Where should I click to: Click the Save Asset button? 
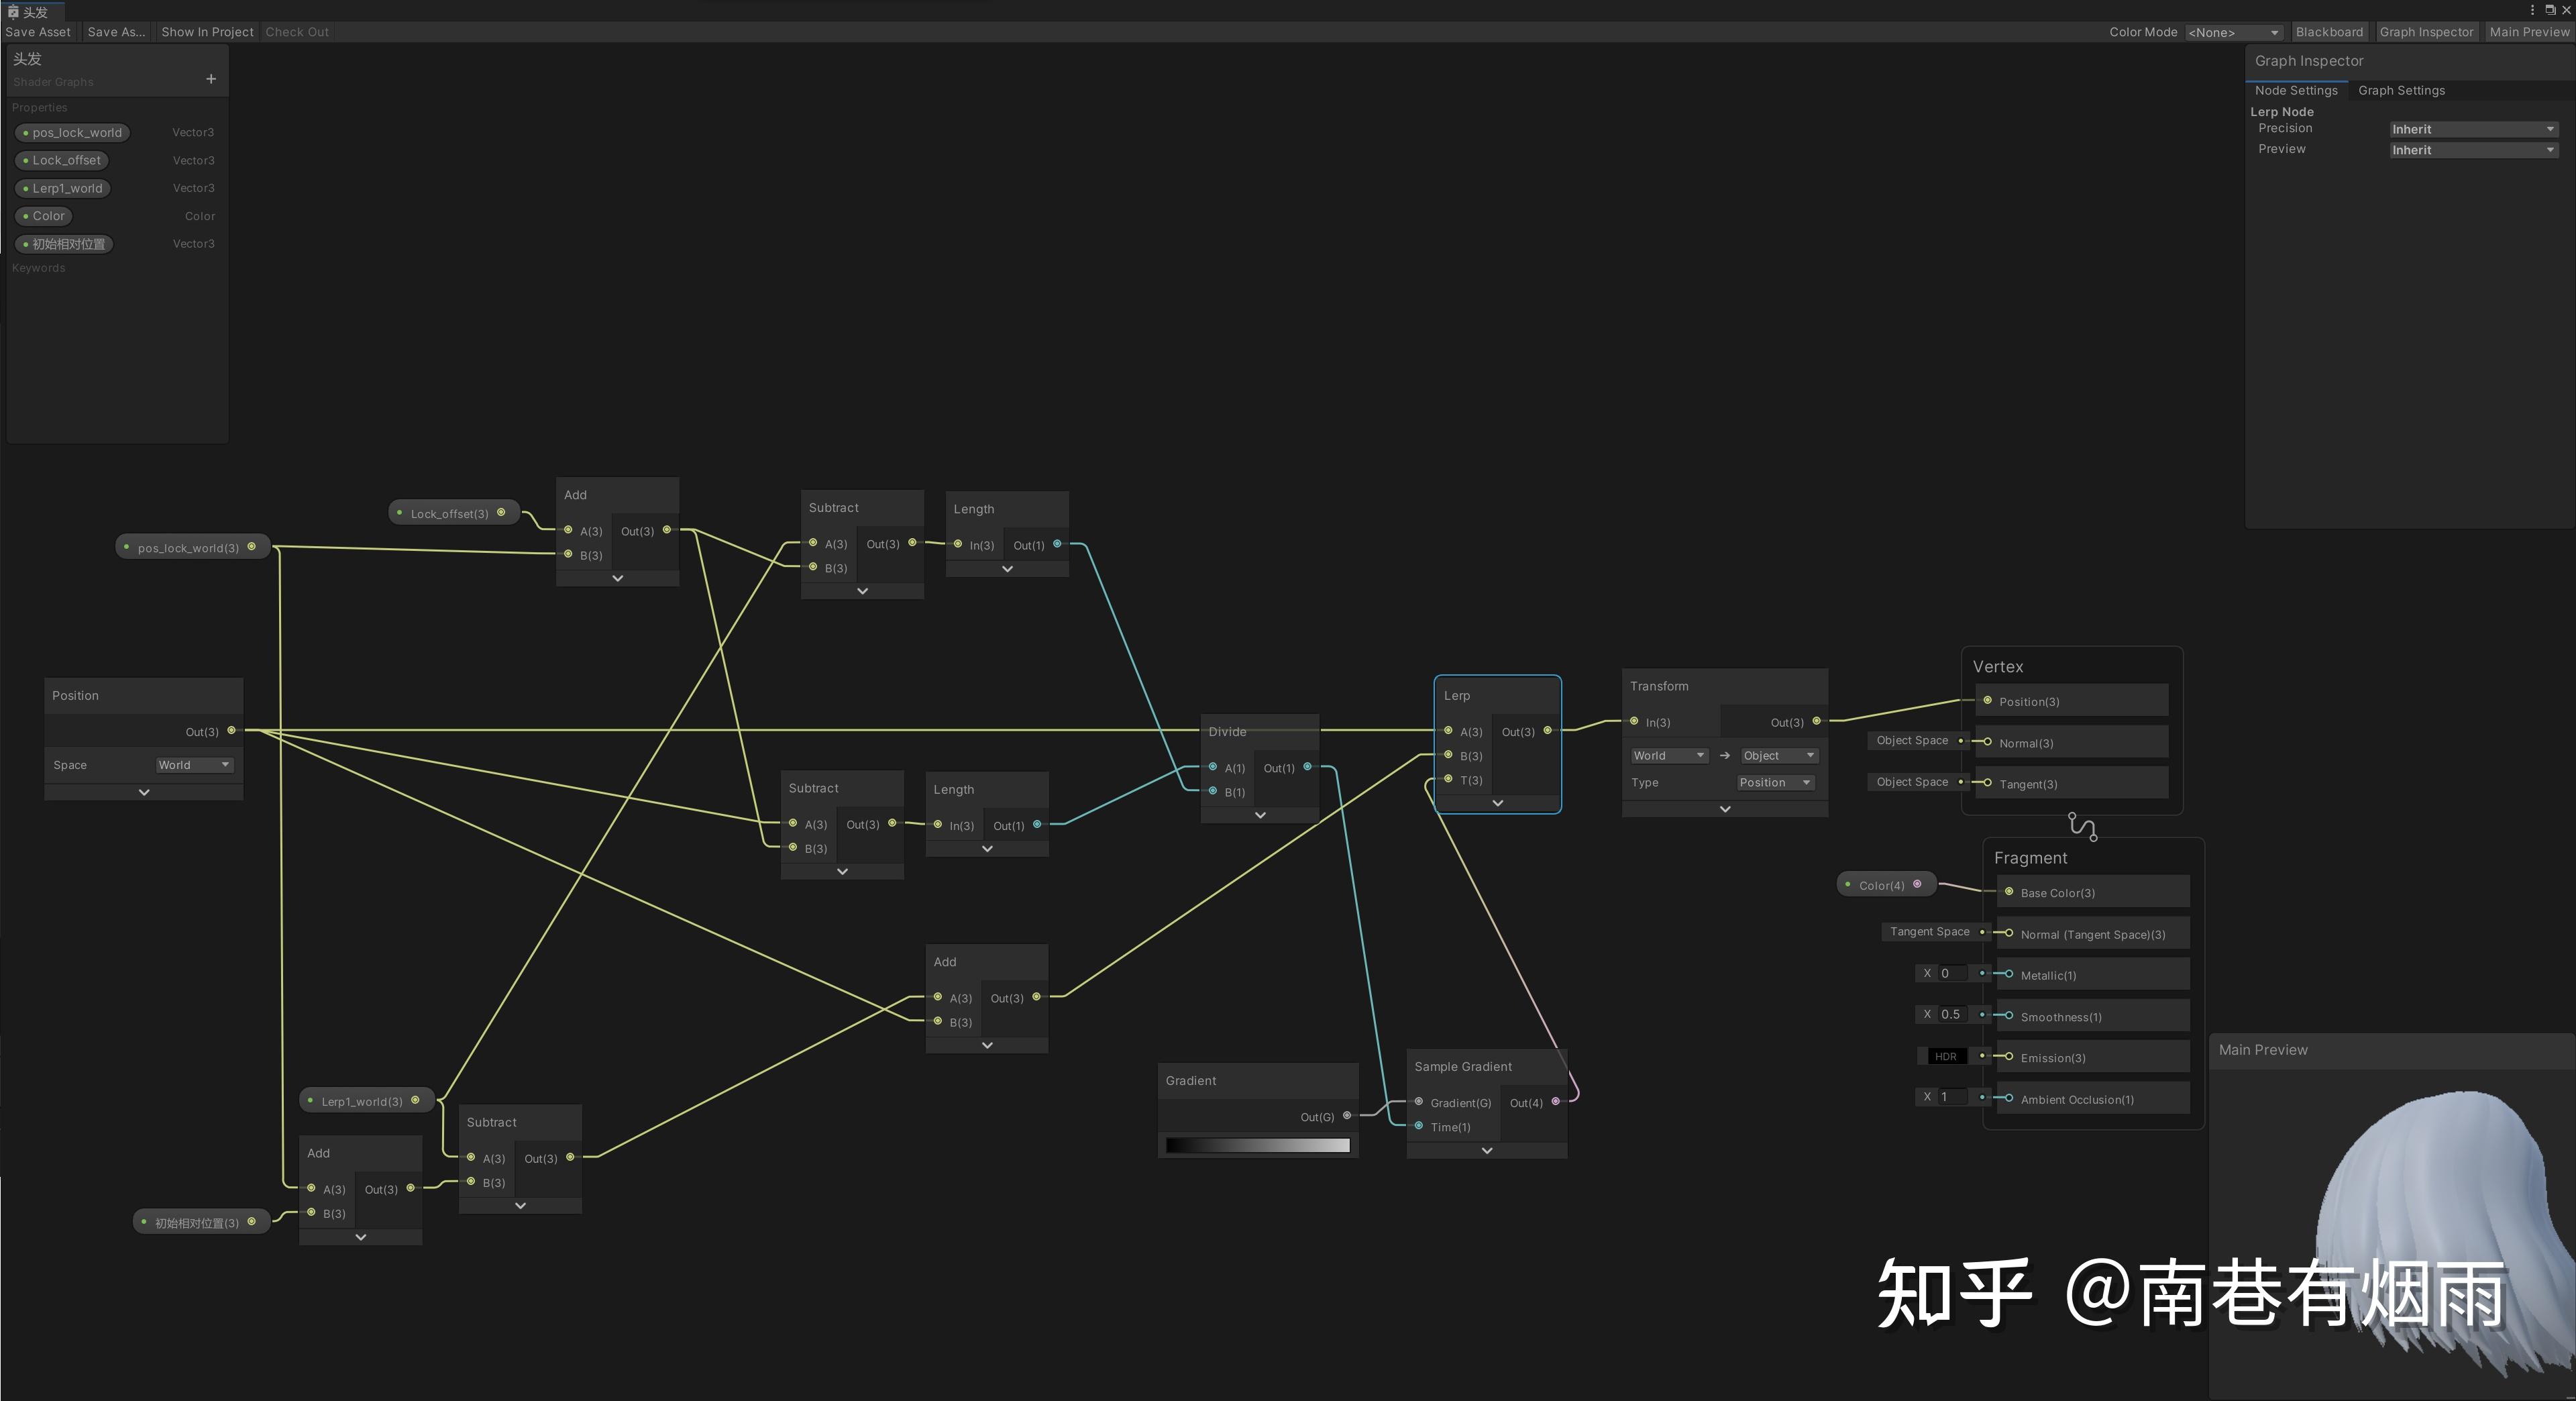pos(37,32)
